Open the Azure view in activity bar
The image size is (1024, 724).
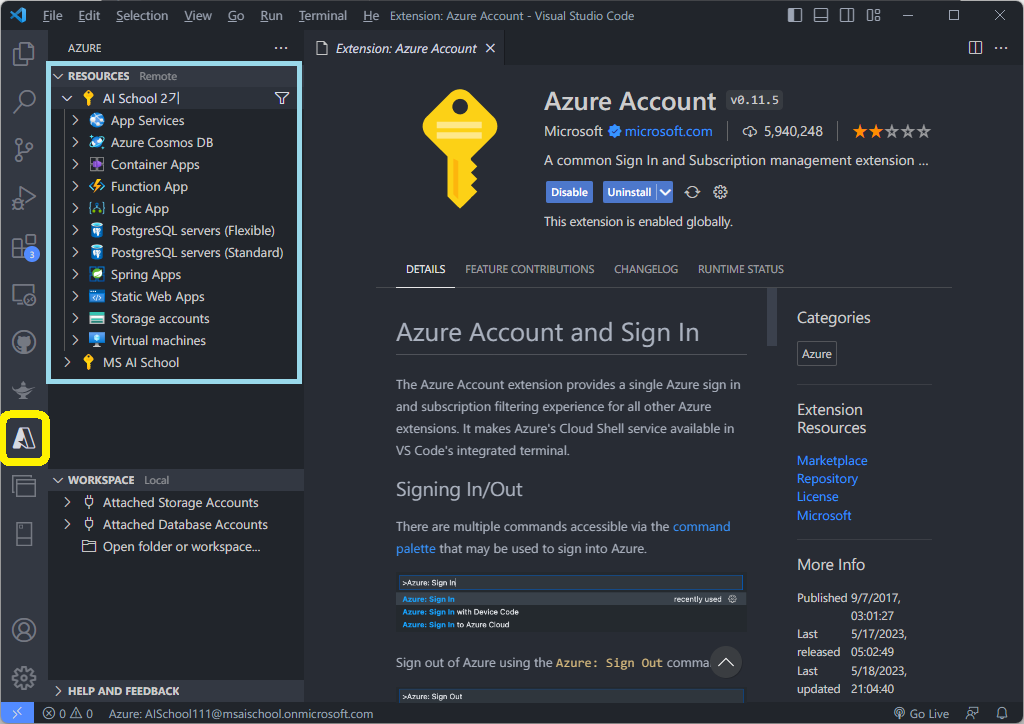tap(24, 438)
